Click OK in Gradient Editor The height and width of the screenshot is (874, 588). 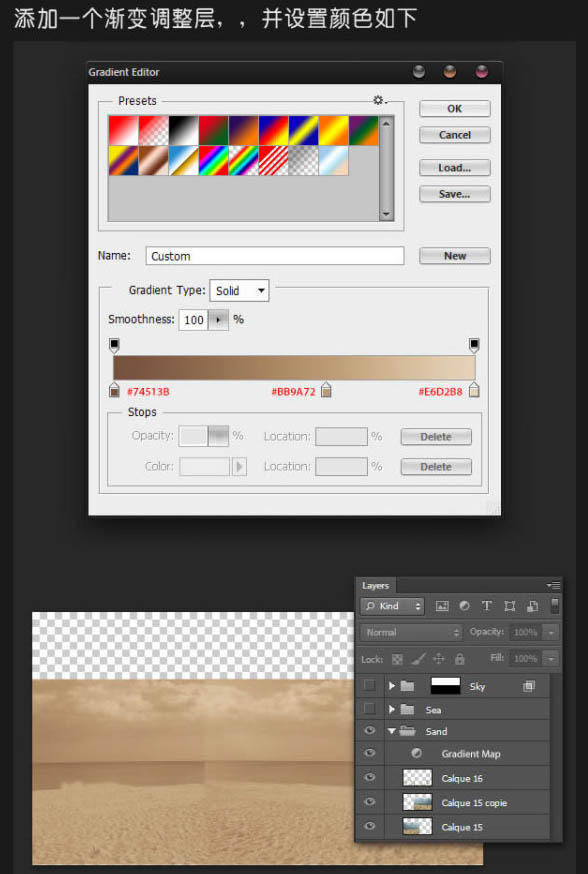point(455,109)
